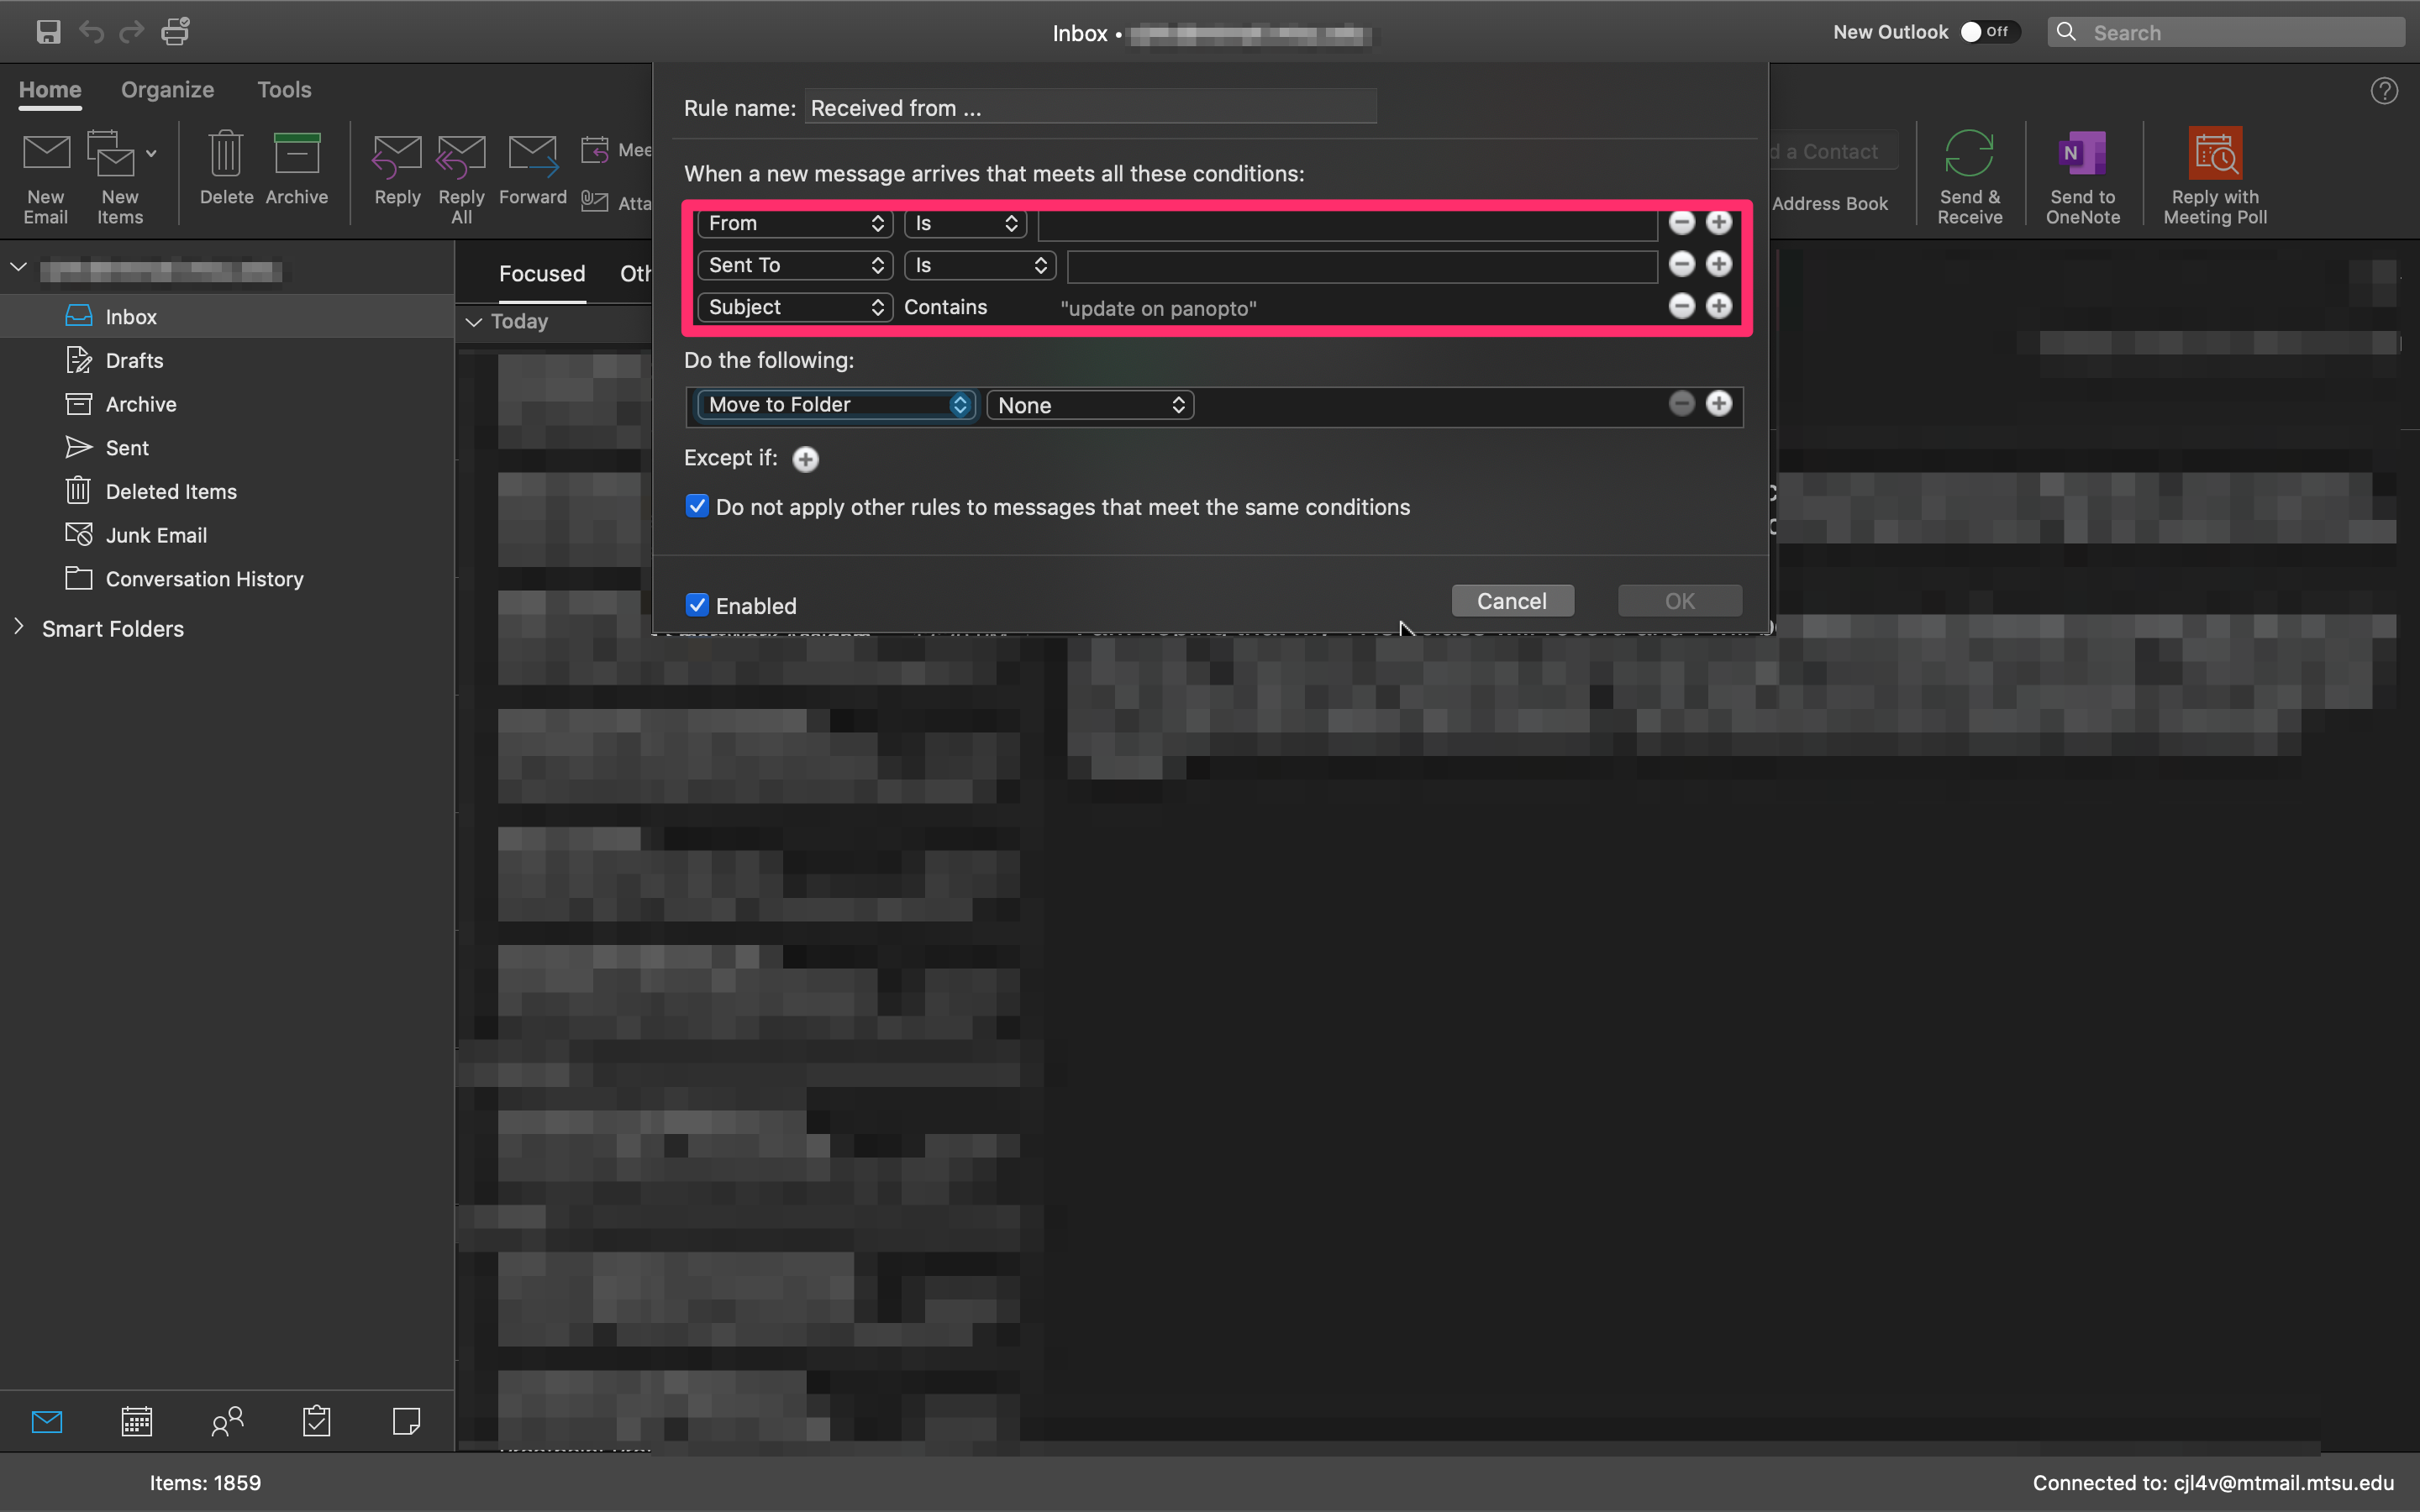The height and width of the screenshot is (1512, 2420).
Task: Click the Delete trash icon
Action: (x=226, y=155)
